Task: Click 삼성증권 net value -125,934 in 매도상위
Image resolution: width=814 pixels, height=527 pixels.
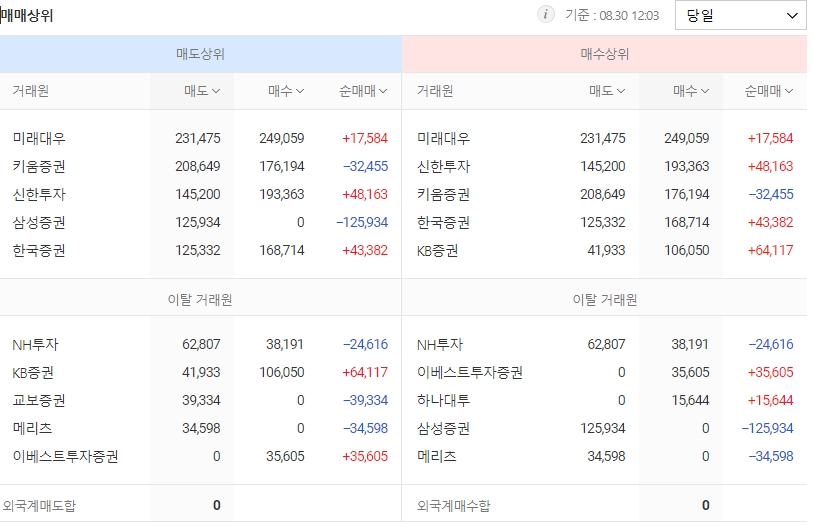Action: [362, 222]
